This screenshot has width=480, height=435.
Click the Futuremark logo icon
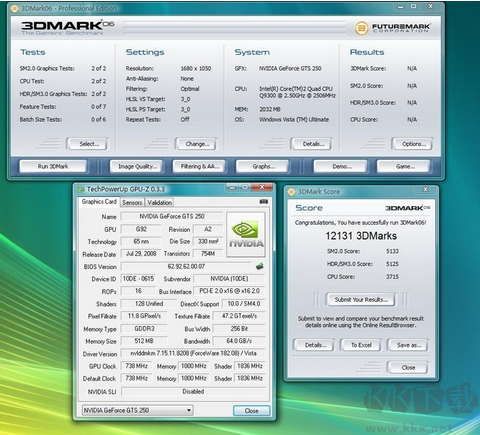pos(361,28)
